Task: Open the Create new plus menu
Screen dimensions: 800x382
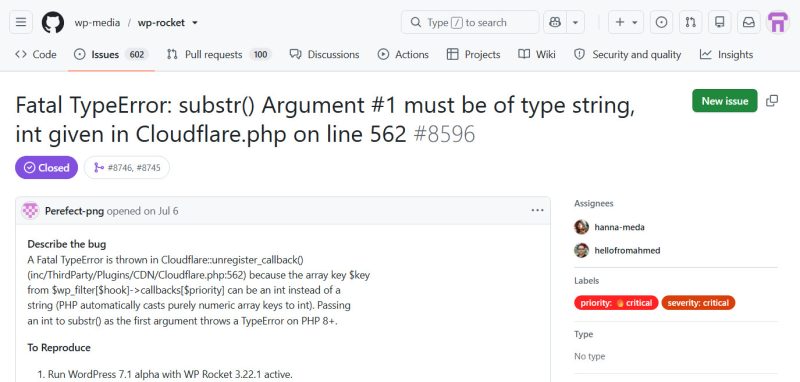Action: pyautogui.click(x=626, y=22)
